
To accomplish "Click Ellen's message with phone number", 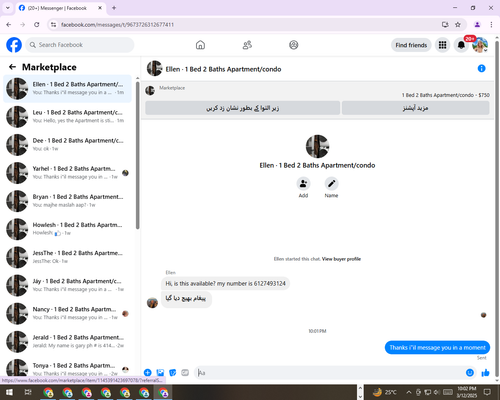I will [226, 284].
